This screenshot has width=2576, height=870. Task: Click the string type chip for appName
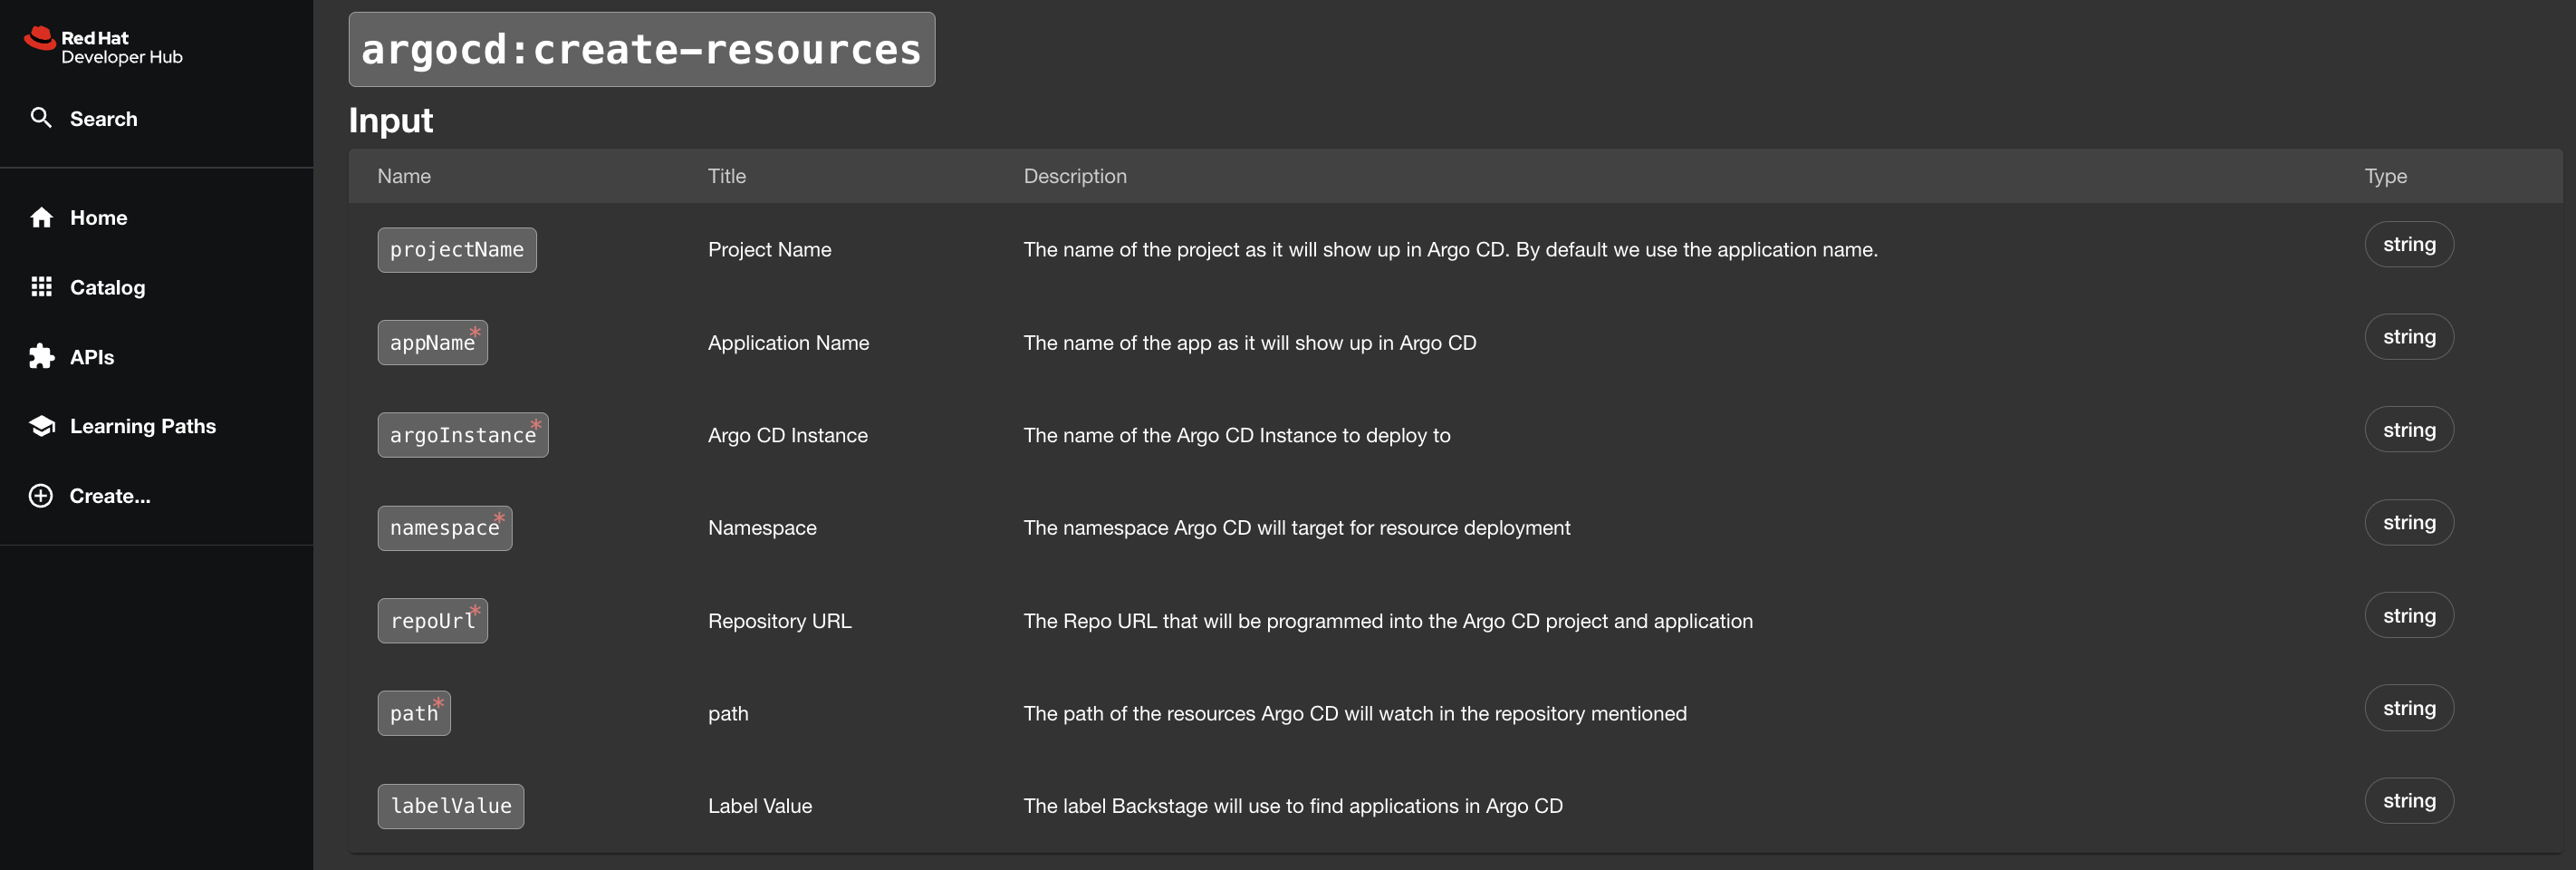tap(2408, 337)
